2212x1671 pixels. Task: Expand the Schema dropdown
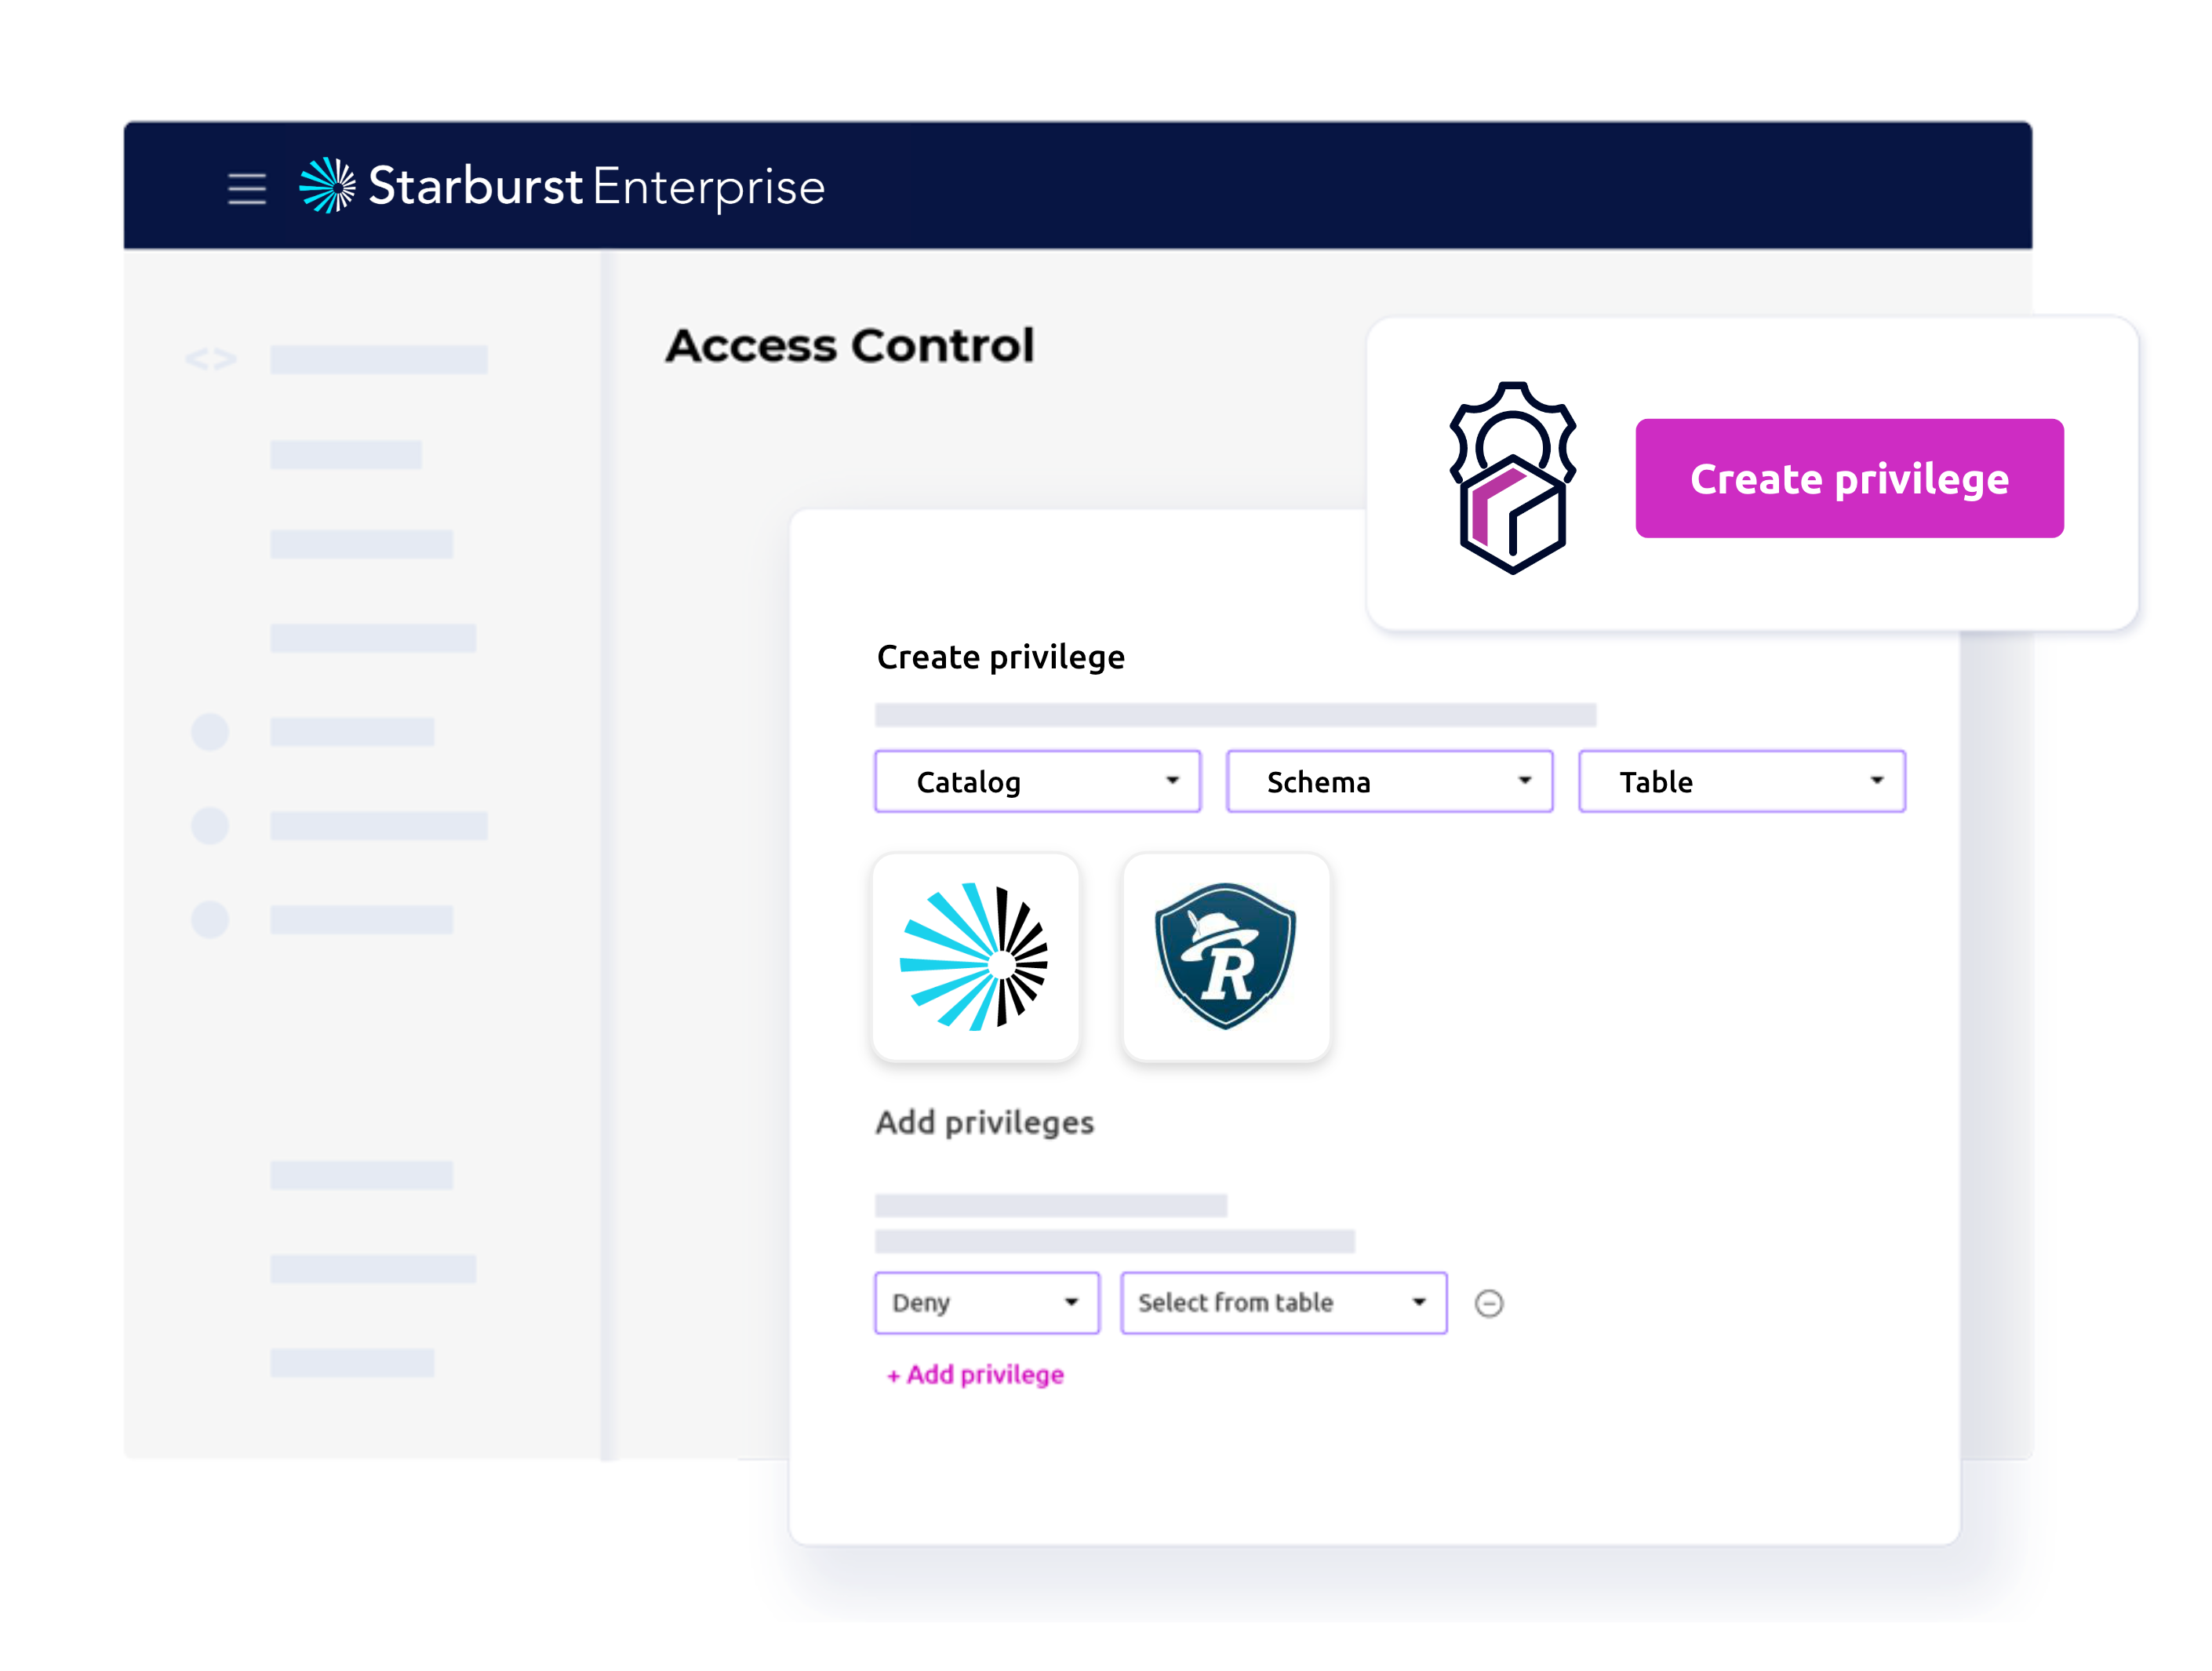[x=1389, y=781]
